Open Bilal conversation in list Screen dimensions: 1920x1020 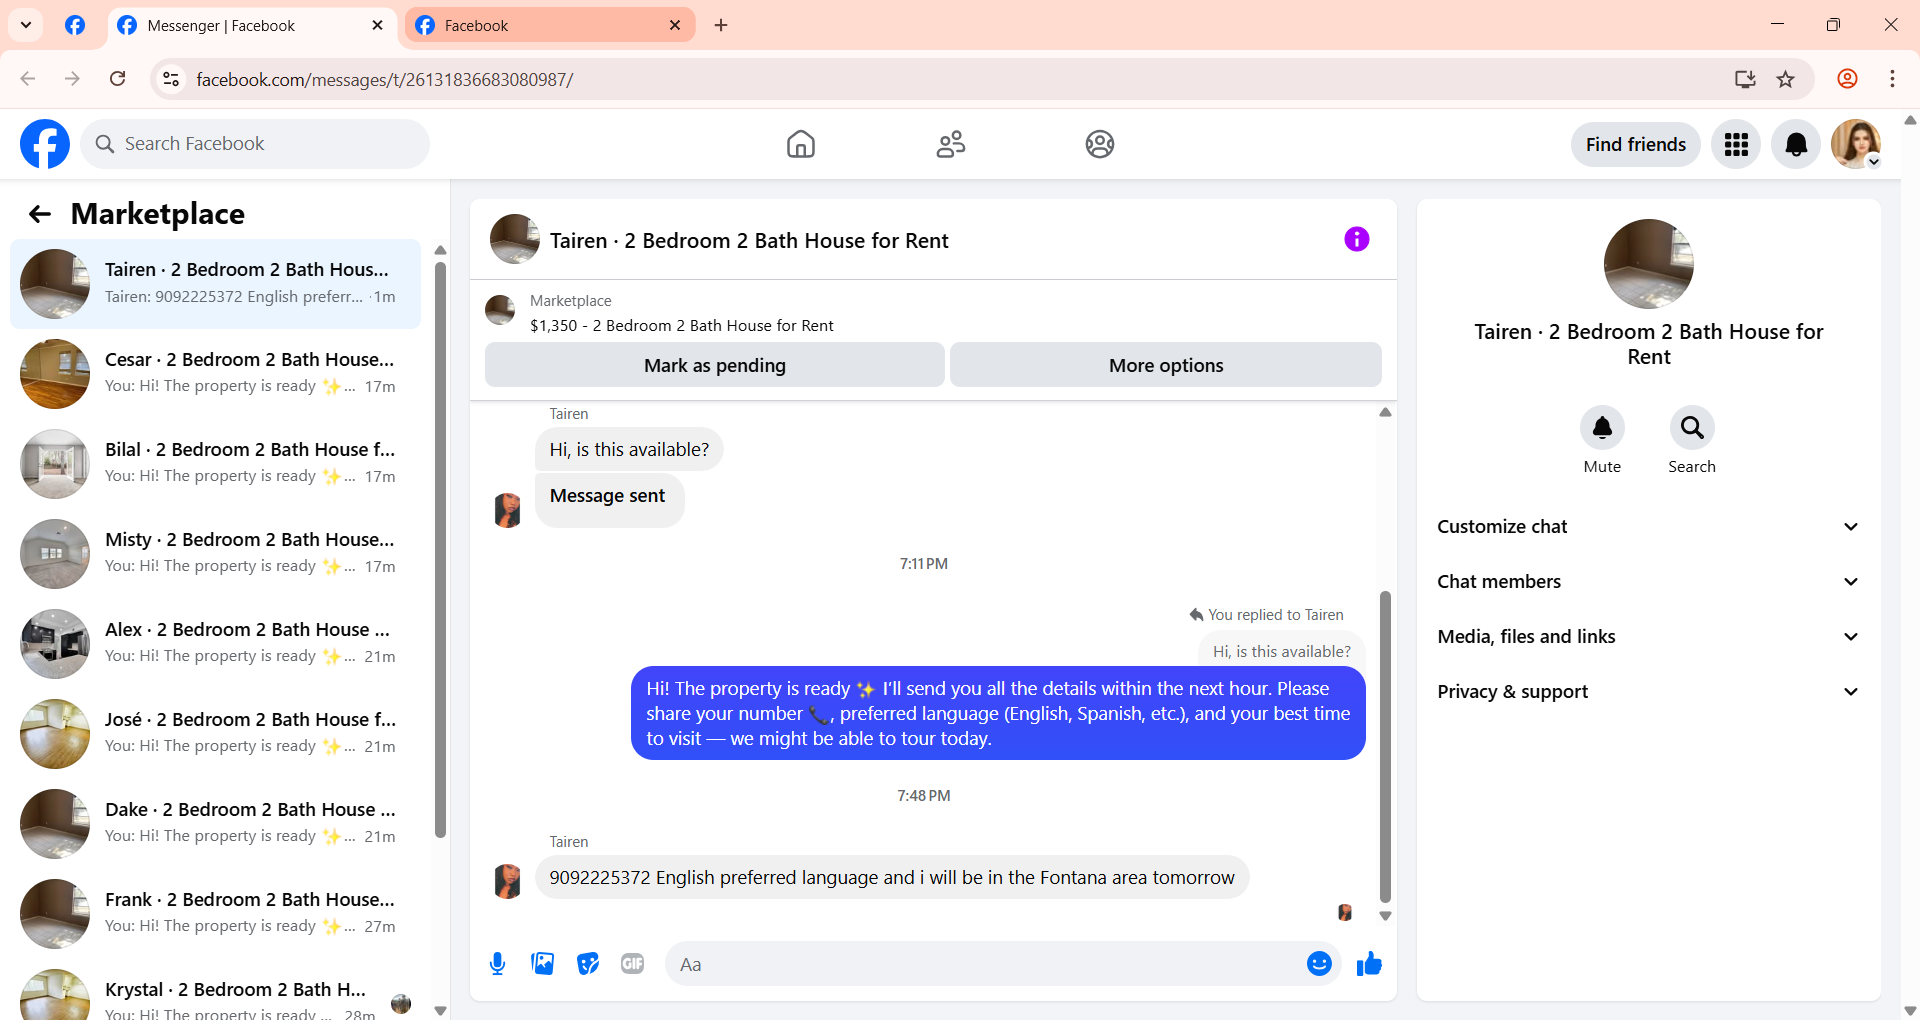215,464
